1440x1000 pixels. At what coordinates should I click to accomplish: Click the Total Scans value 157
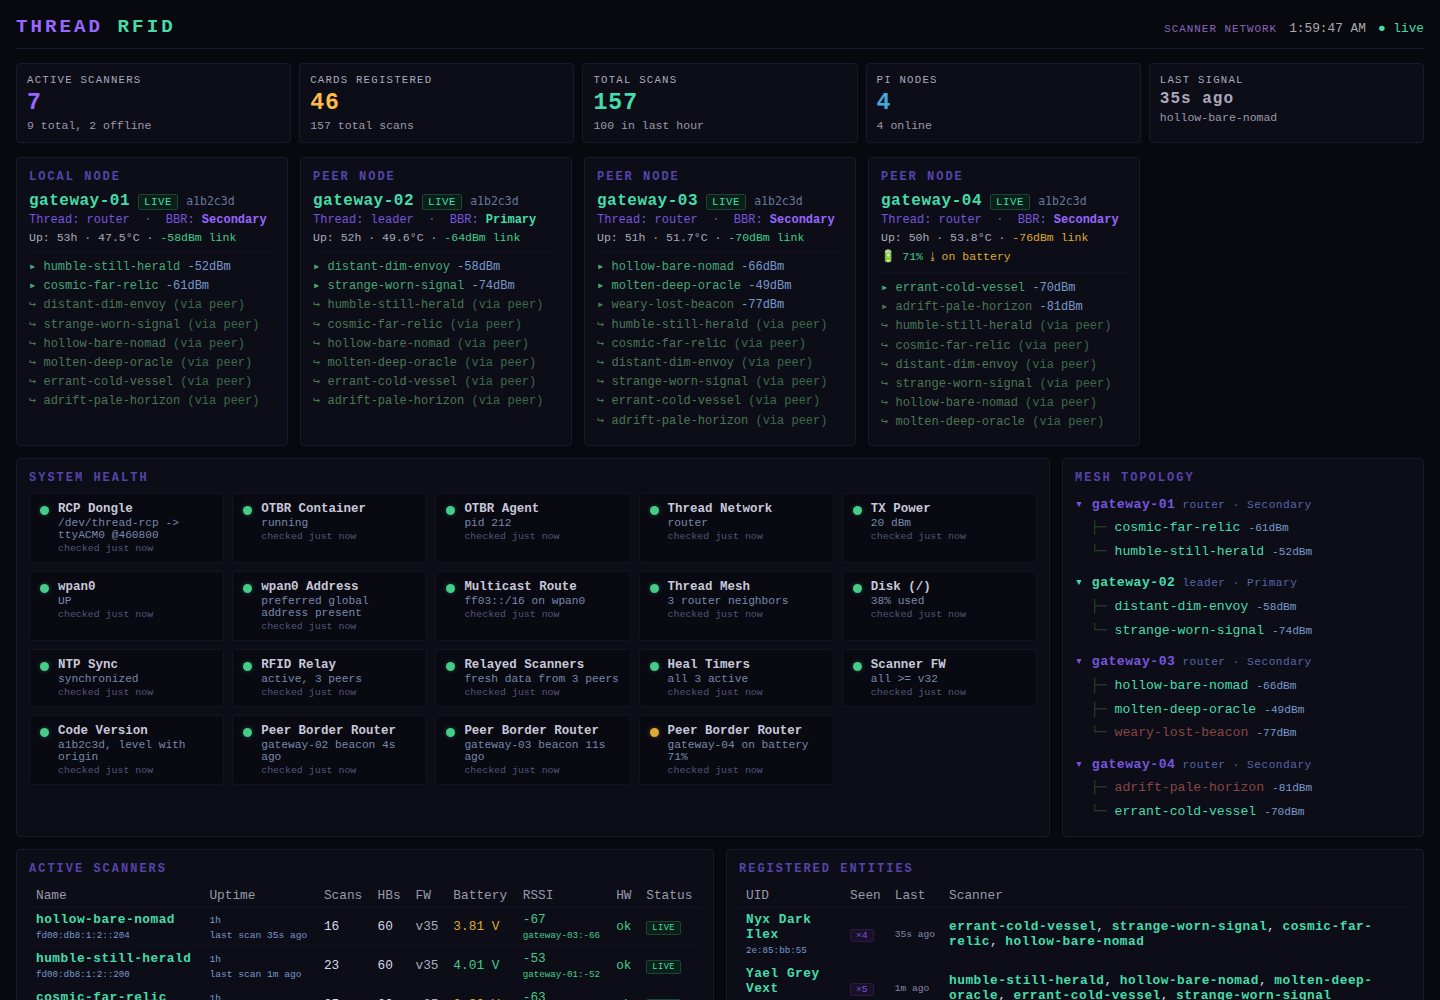click(615, 102)
